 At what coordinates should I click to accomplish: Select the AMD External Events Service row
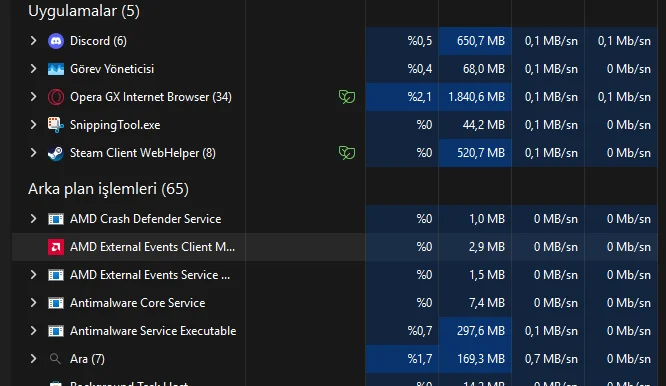click(335, 275)
